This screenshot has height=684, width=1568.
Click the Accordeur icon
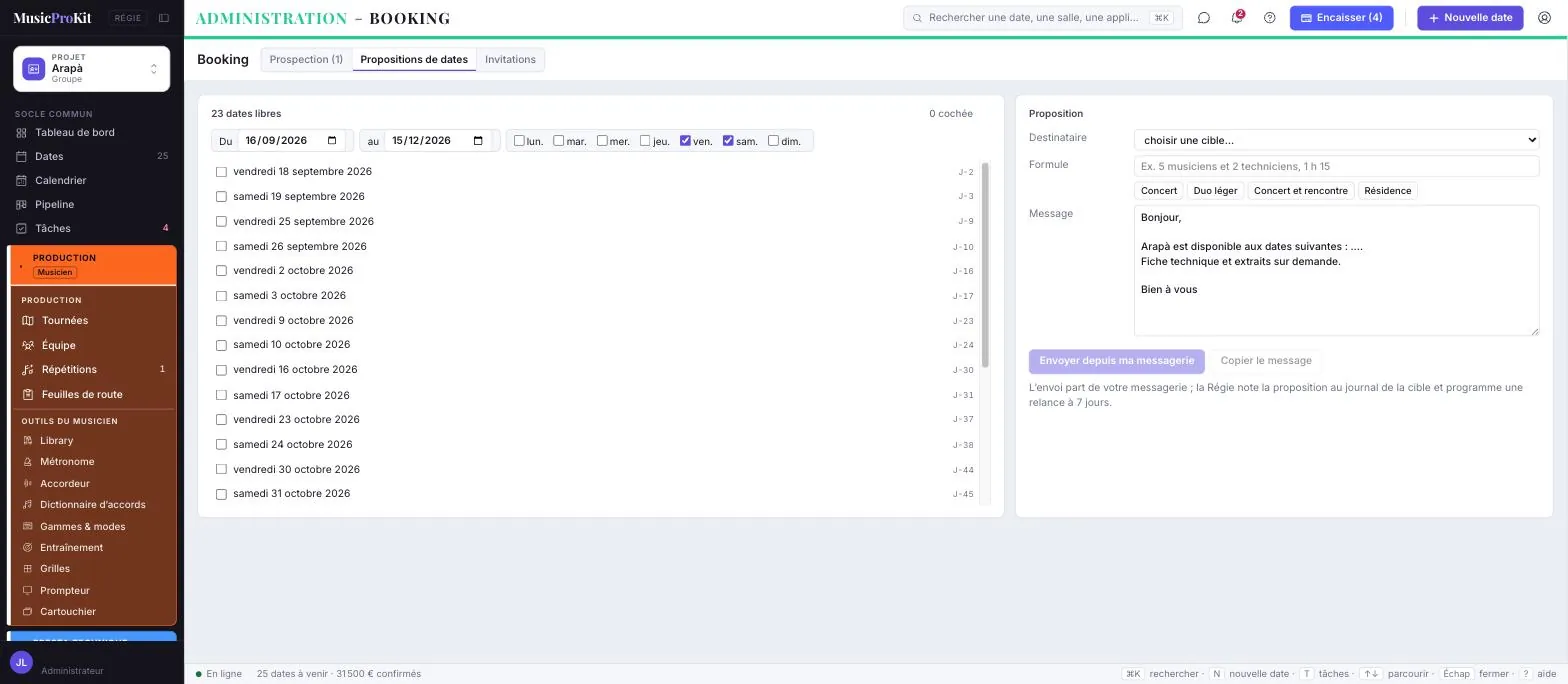coord(28,484)
